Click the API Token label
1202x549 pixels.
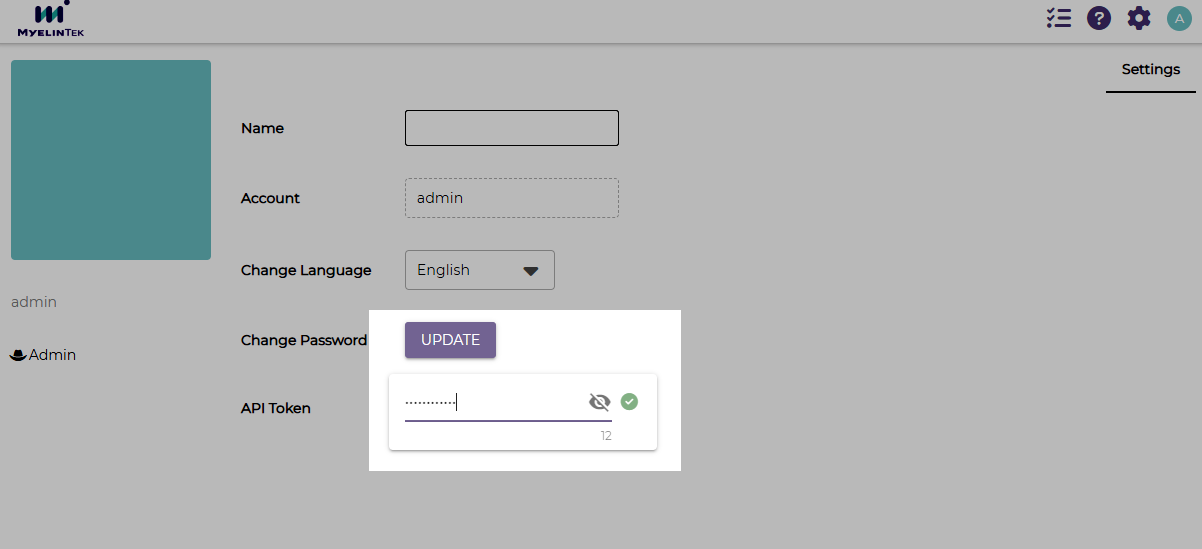[276, 408]
